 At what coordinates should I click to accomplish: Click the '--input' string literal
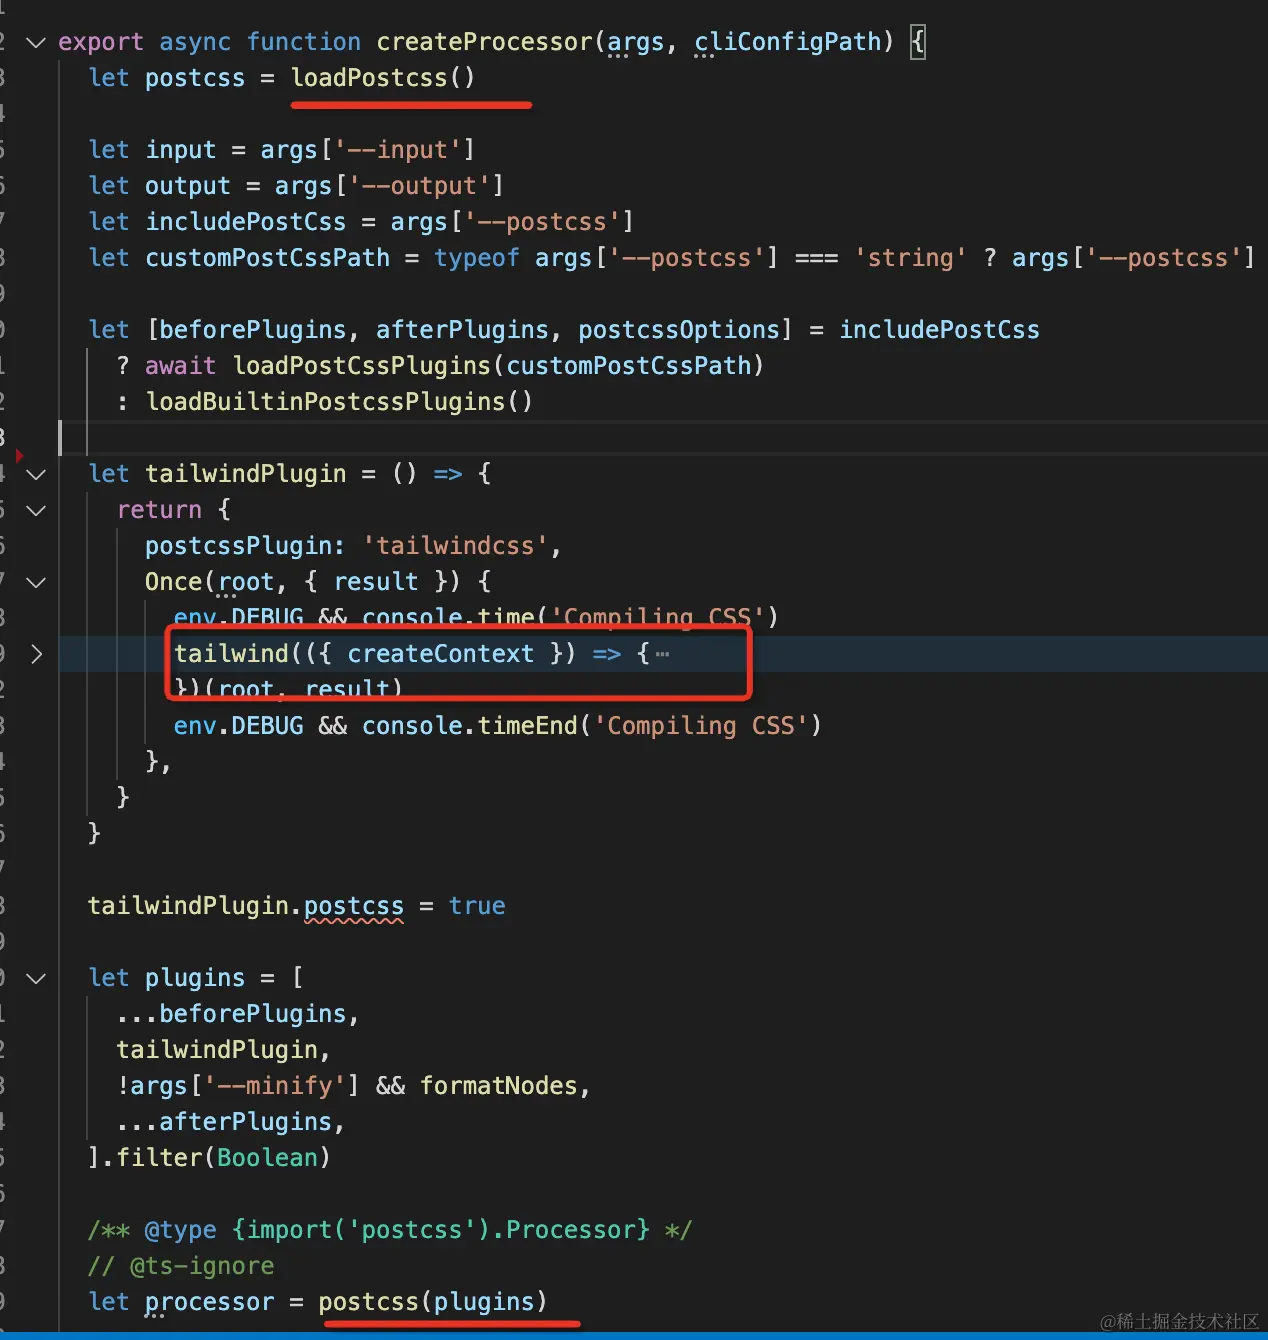(x=397, y=150)
